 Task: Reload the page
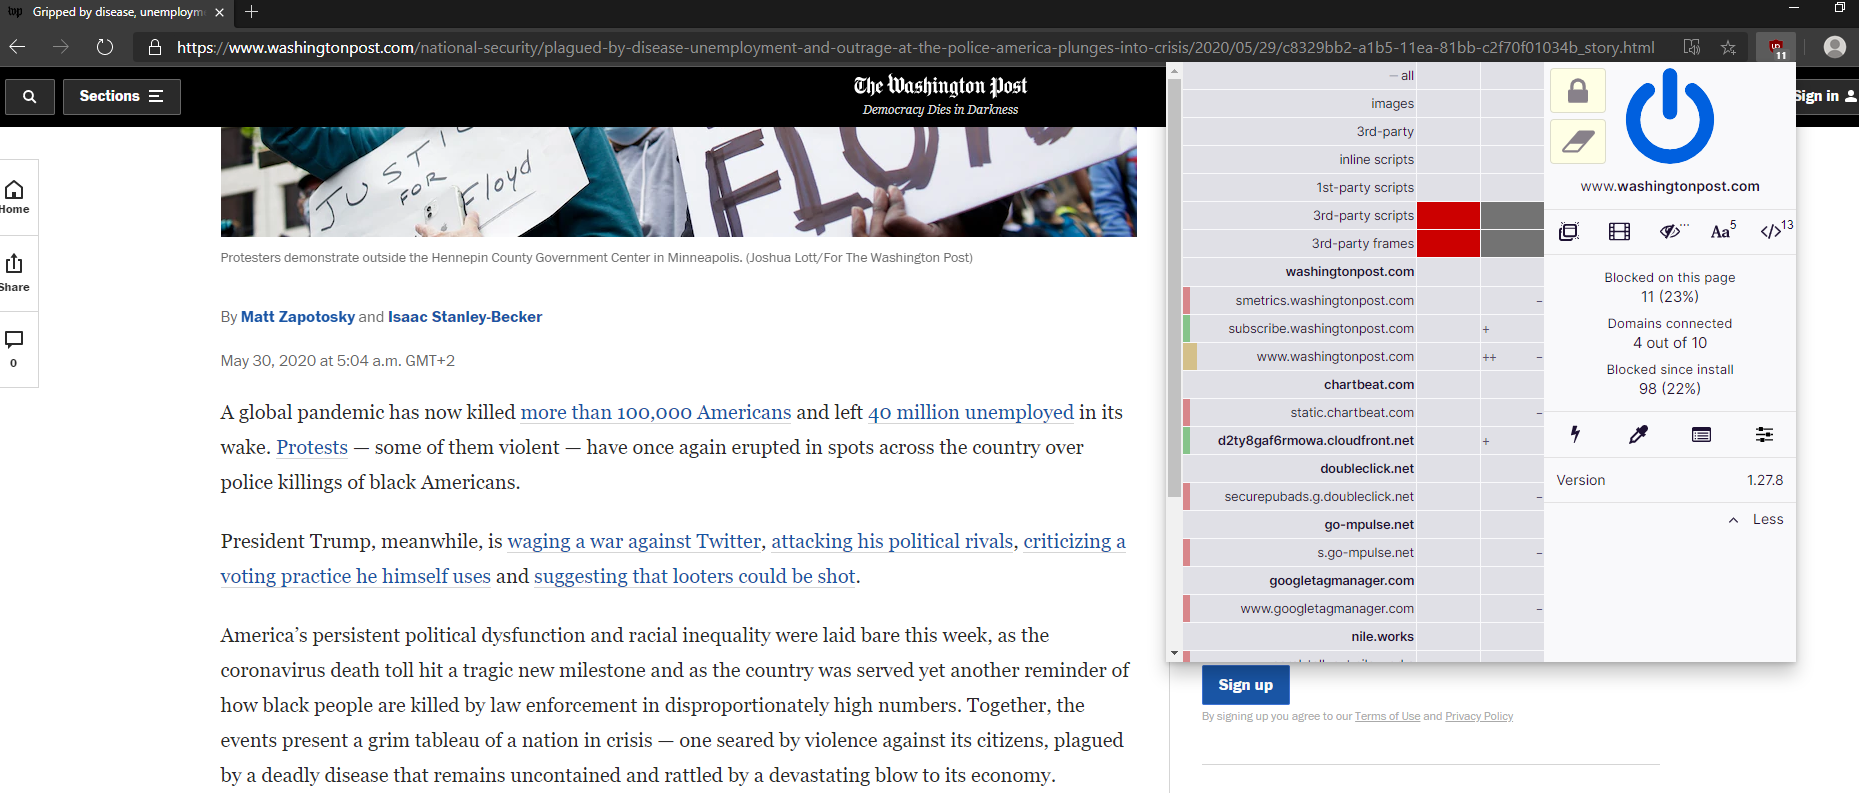[x=105, y=47]
